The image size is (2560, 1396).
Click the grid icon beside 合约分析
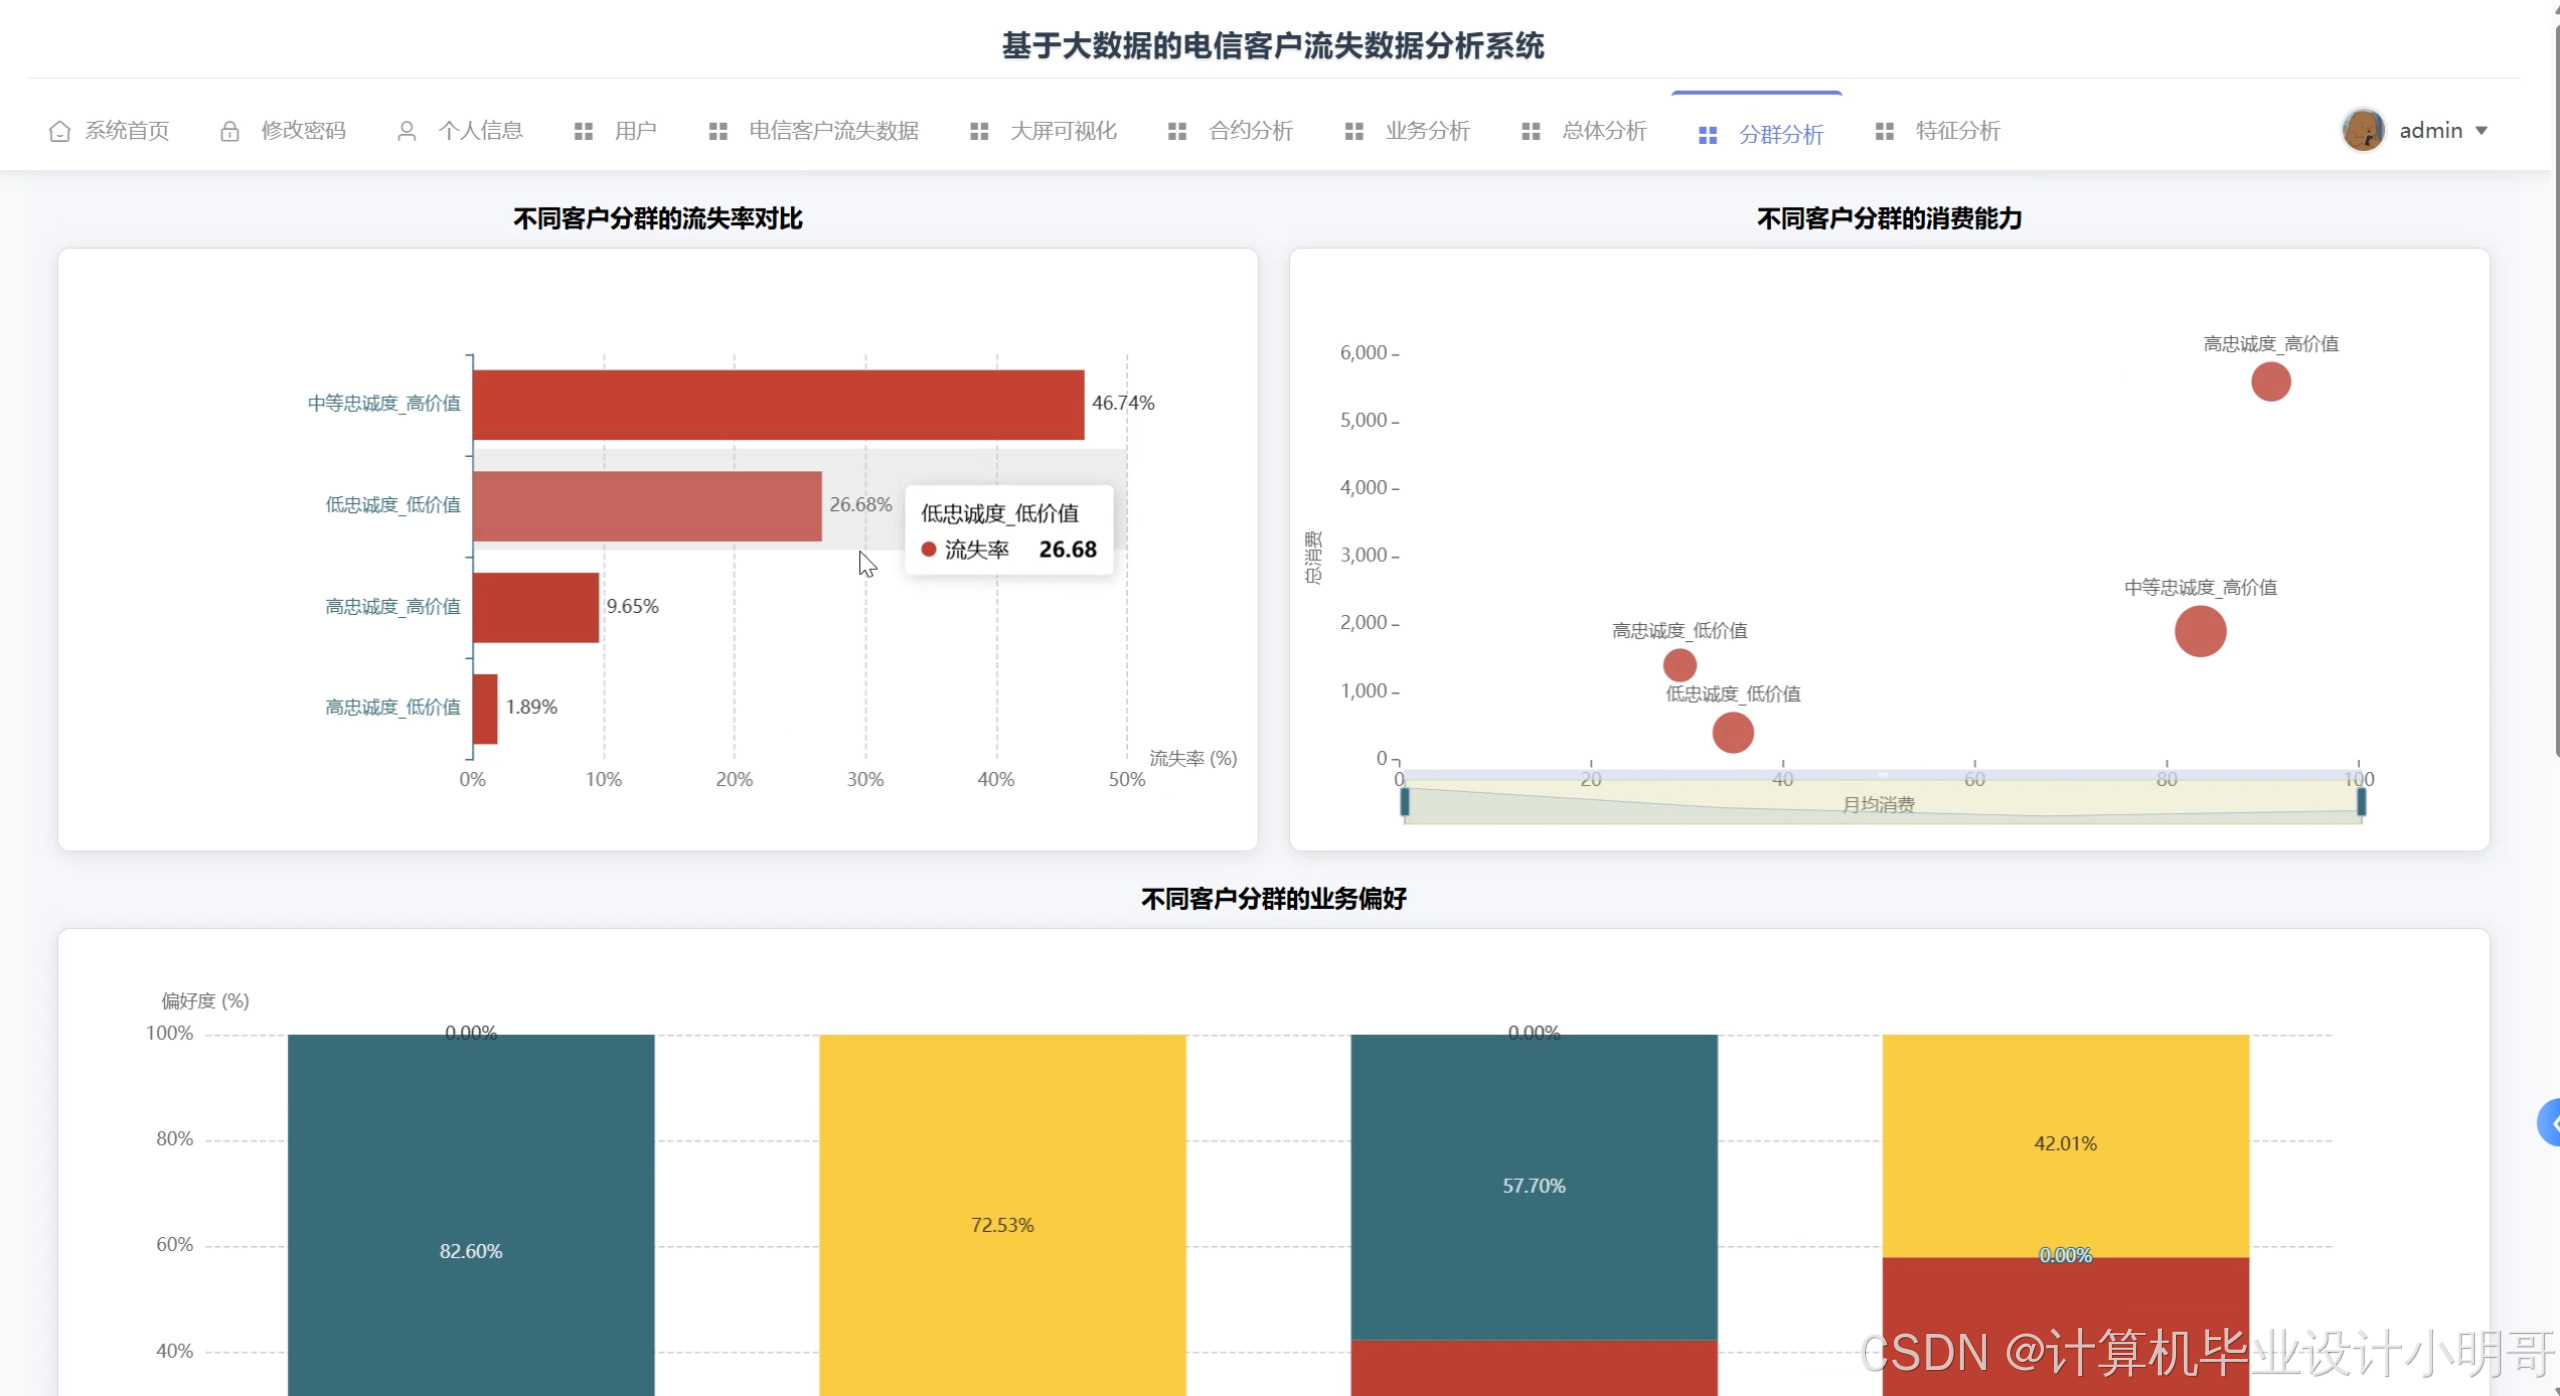[1177, 131]
